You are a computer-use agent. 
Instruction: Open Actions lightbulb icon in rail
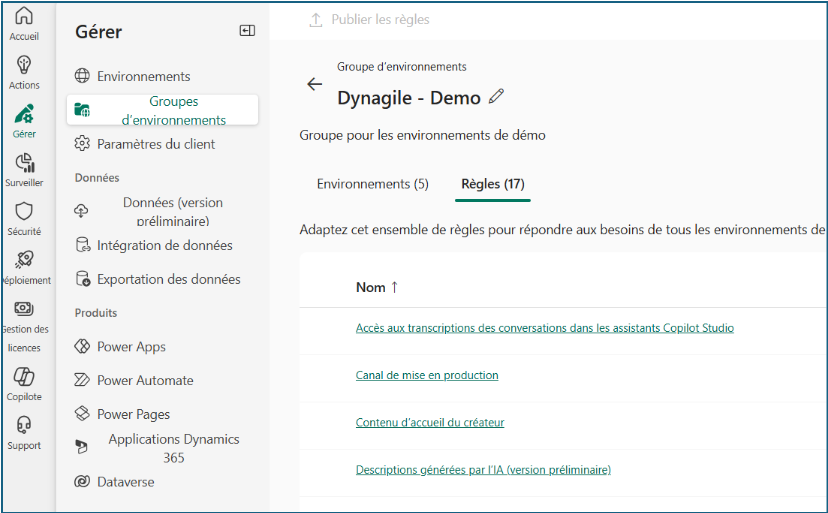point(24,66)
